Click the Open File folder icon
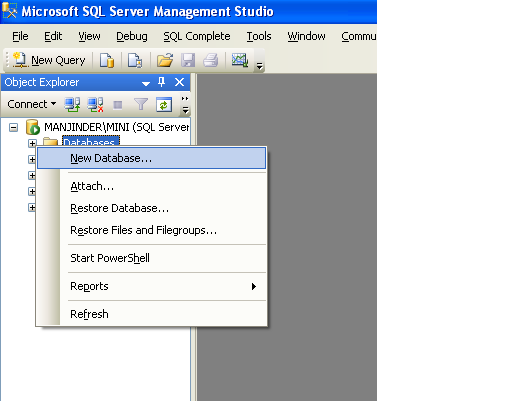 pos(165,60)
